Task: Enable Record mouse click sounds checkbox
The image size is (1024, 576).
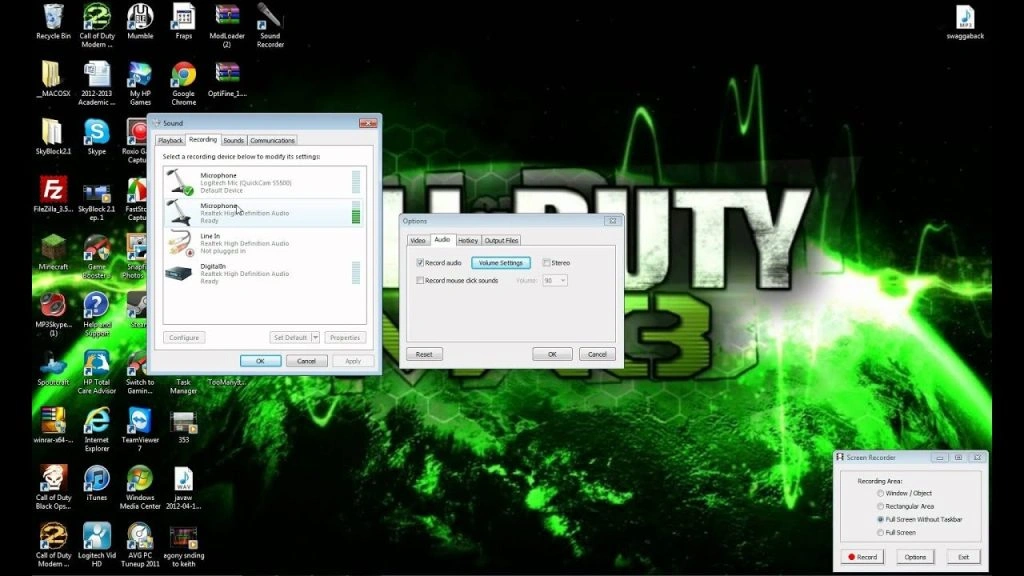Action: click(x=420, y=280)
